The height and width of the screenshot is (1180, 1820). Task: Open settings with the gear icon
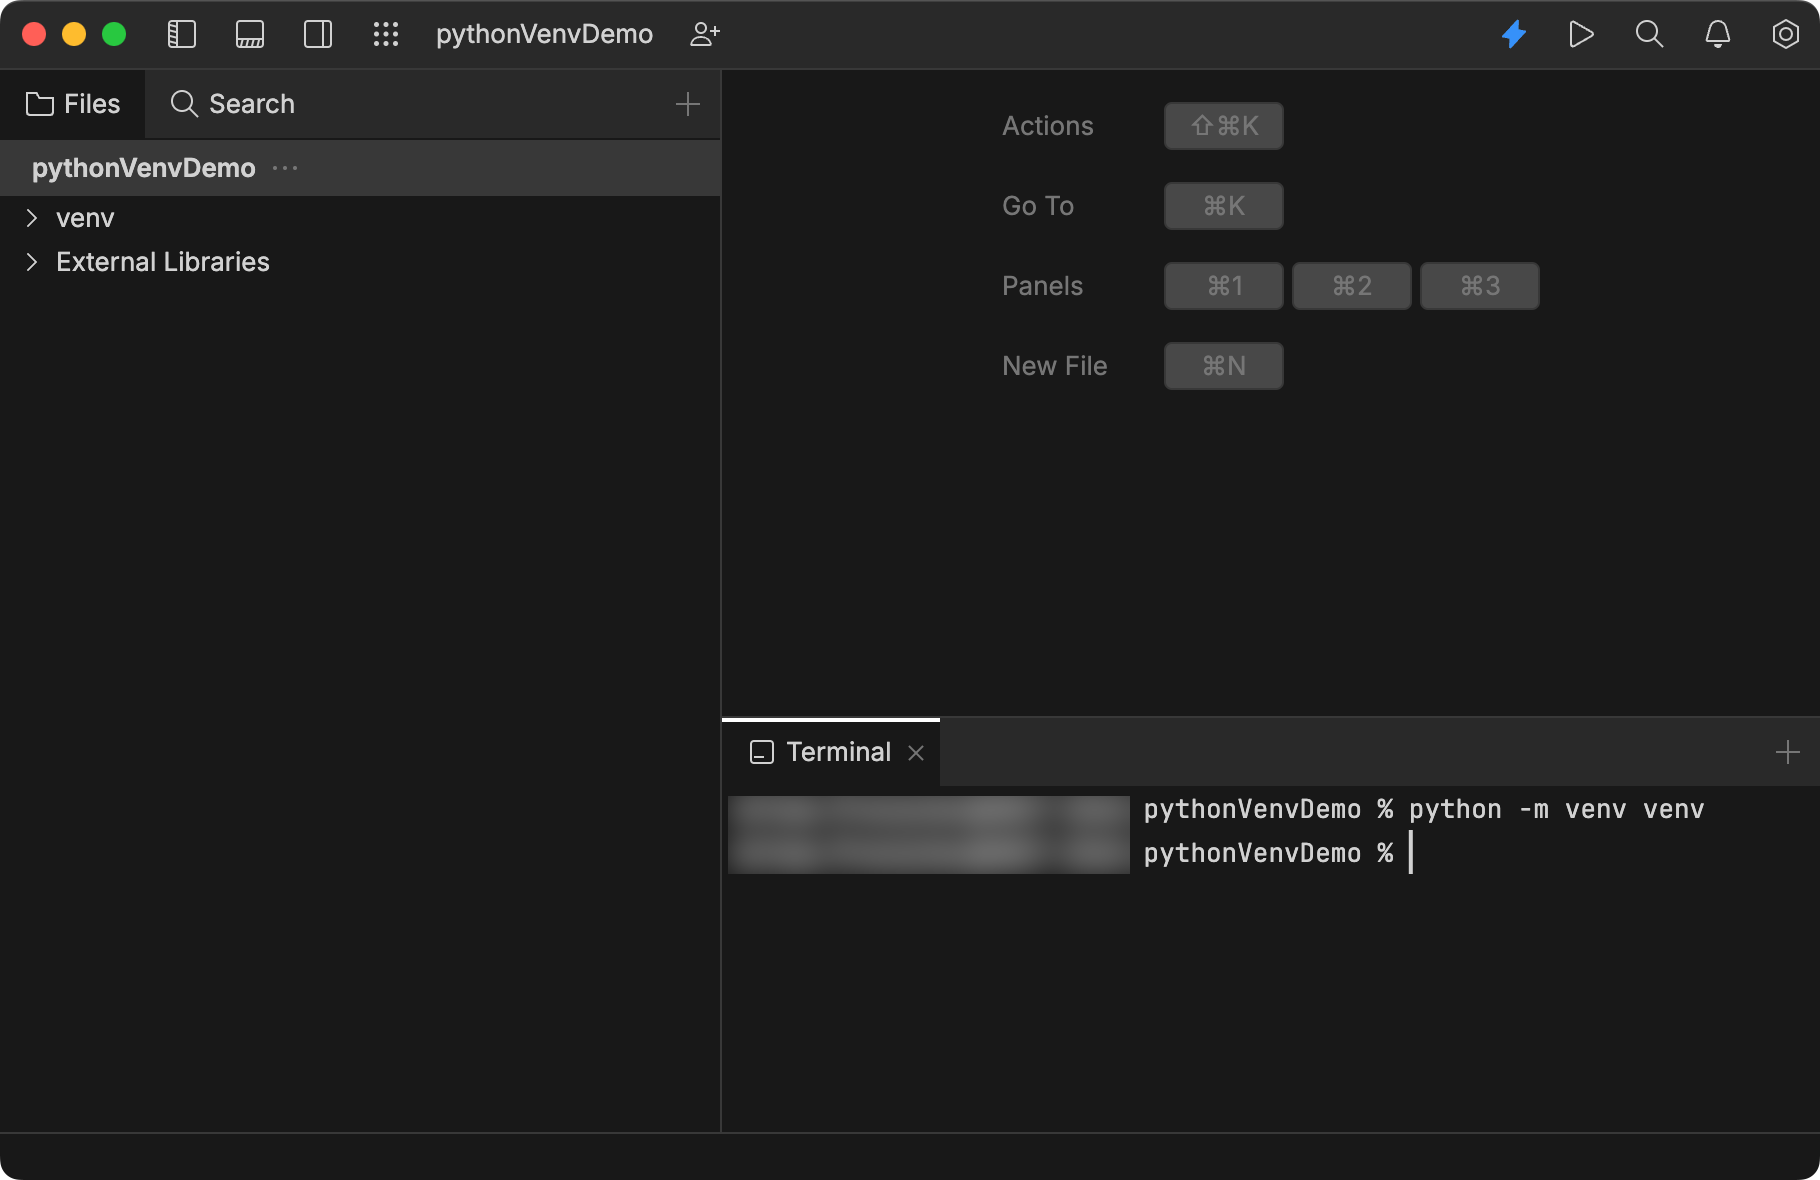click(x=1785, y=33)
